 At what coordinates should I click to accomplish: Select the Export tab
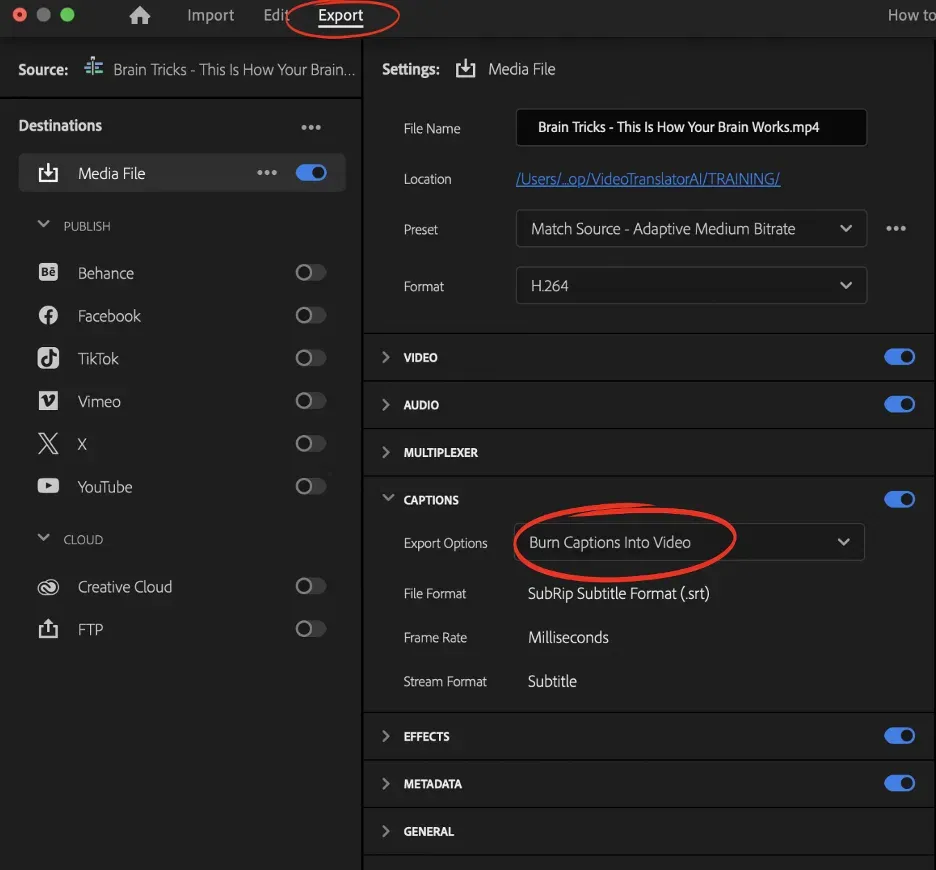[x=340, y=15]
